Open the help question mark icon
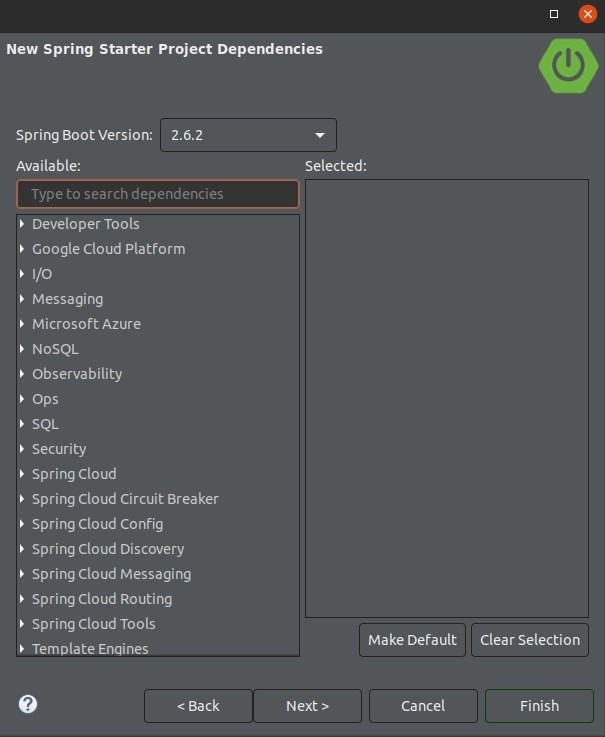 coord(28,704)
